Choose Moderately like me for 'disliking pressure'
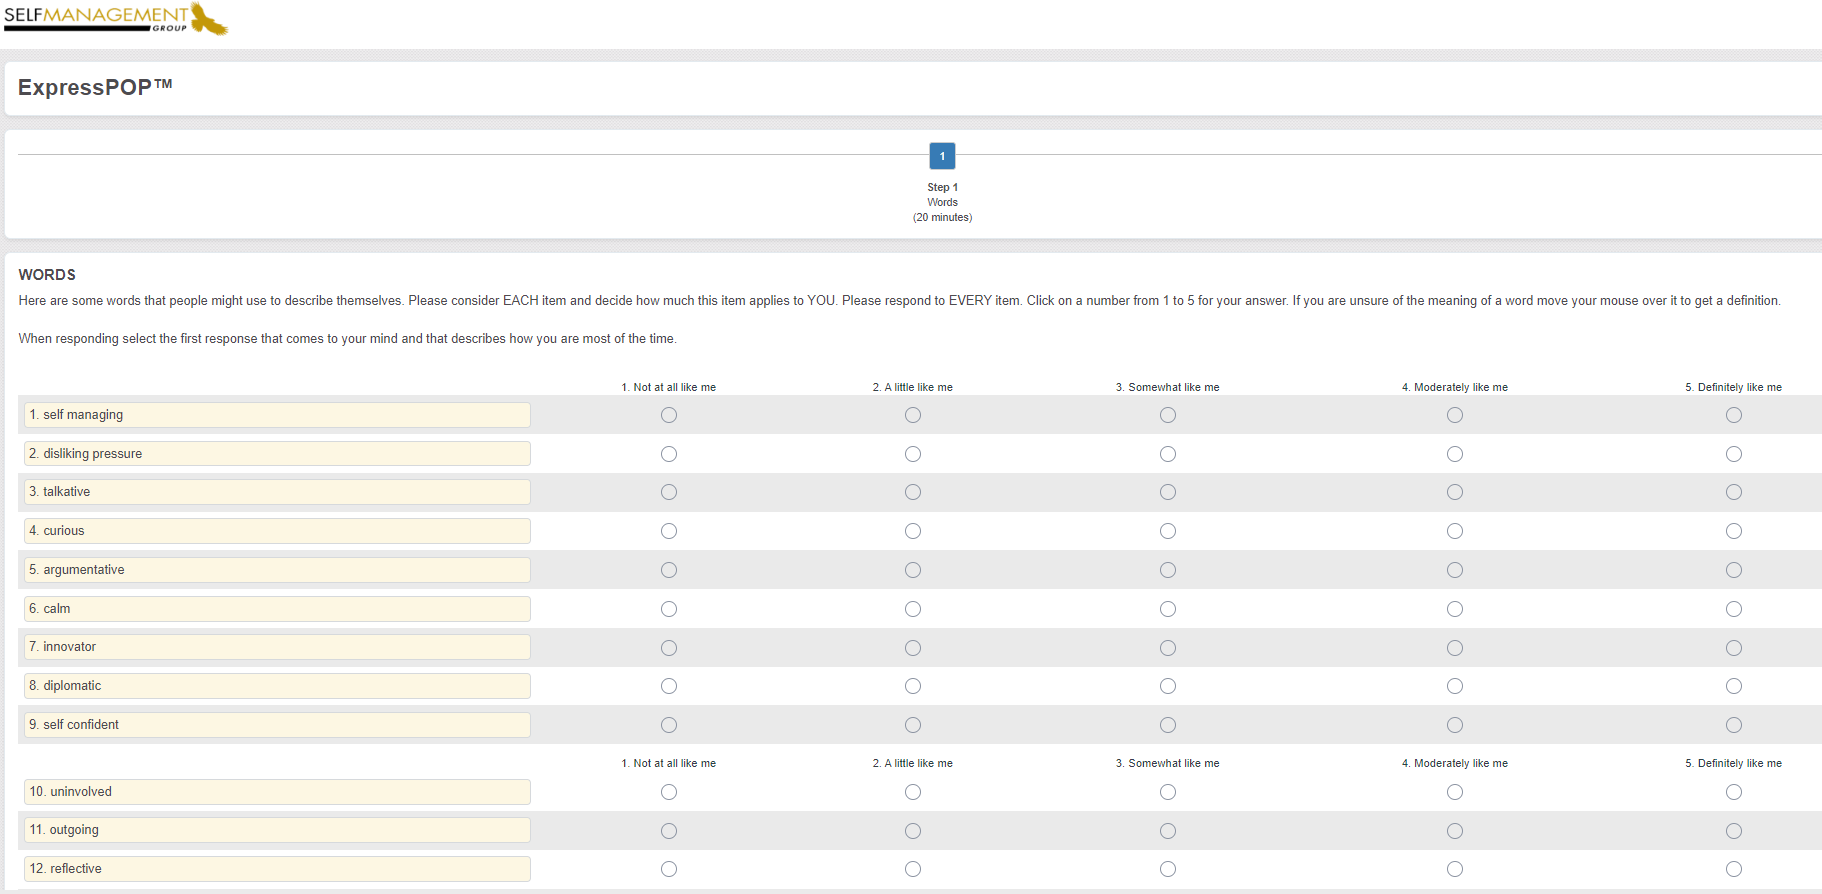 [1455, 454]
